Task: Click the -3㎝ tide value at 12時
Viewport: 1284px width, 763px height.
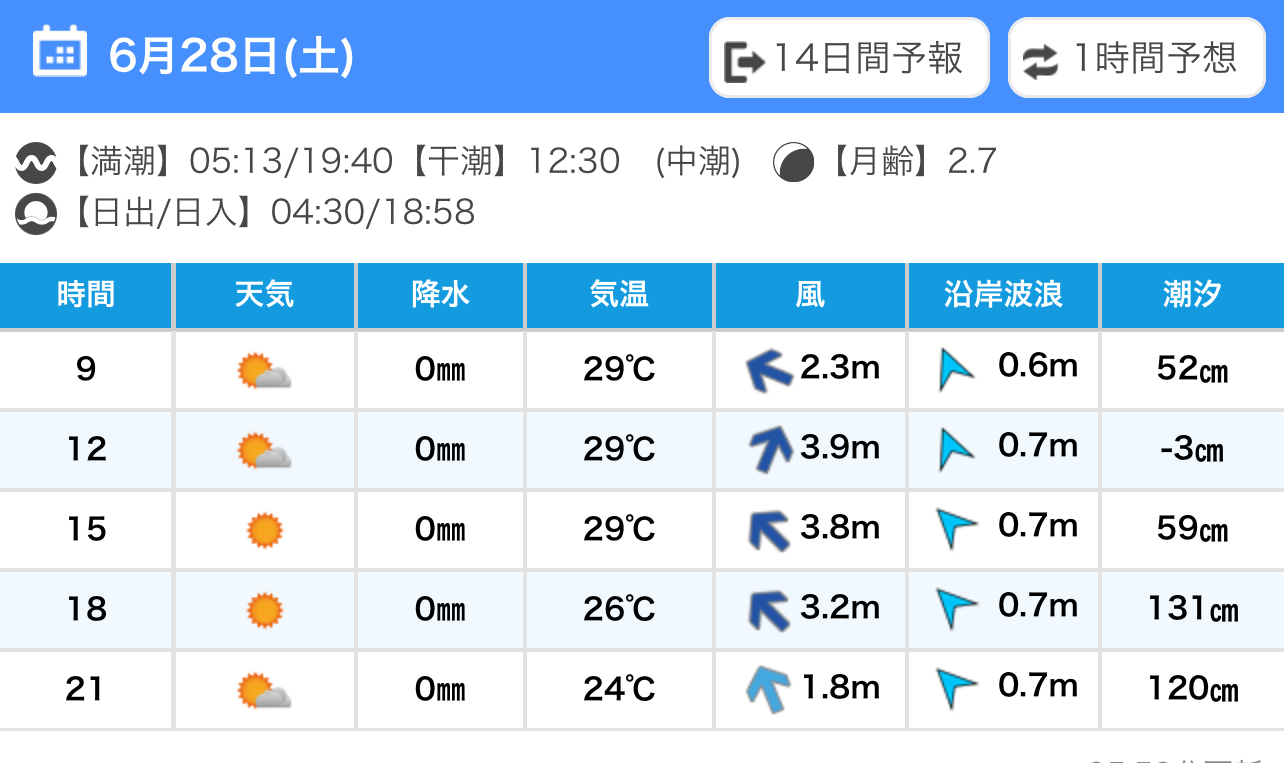Action: (x=1192, y=449)
